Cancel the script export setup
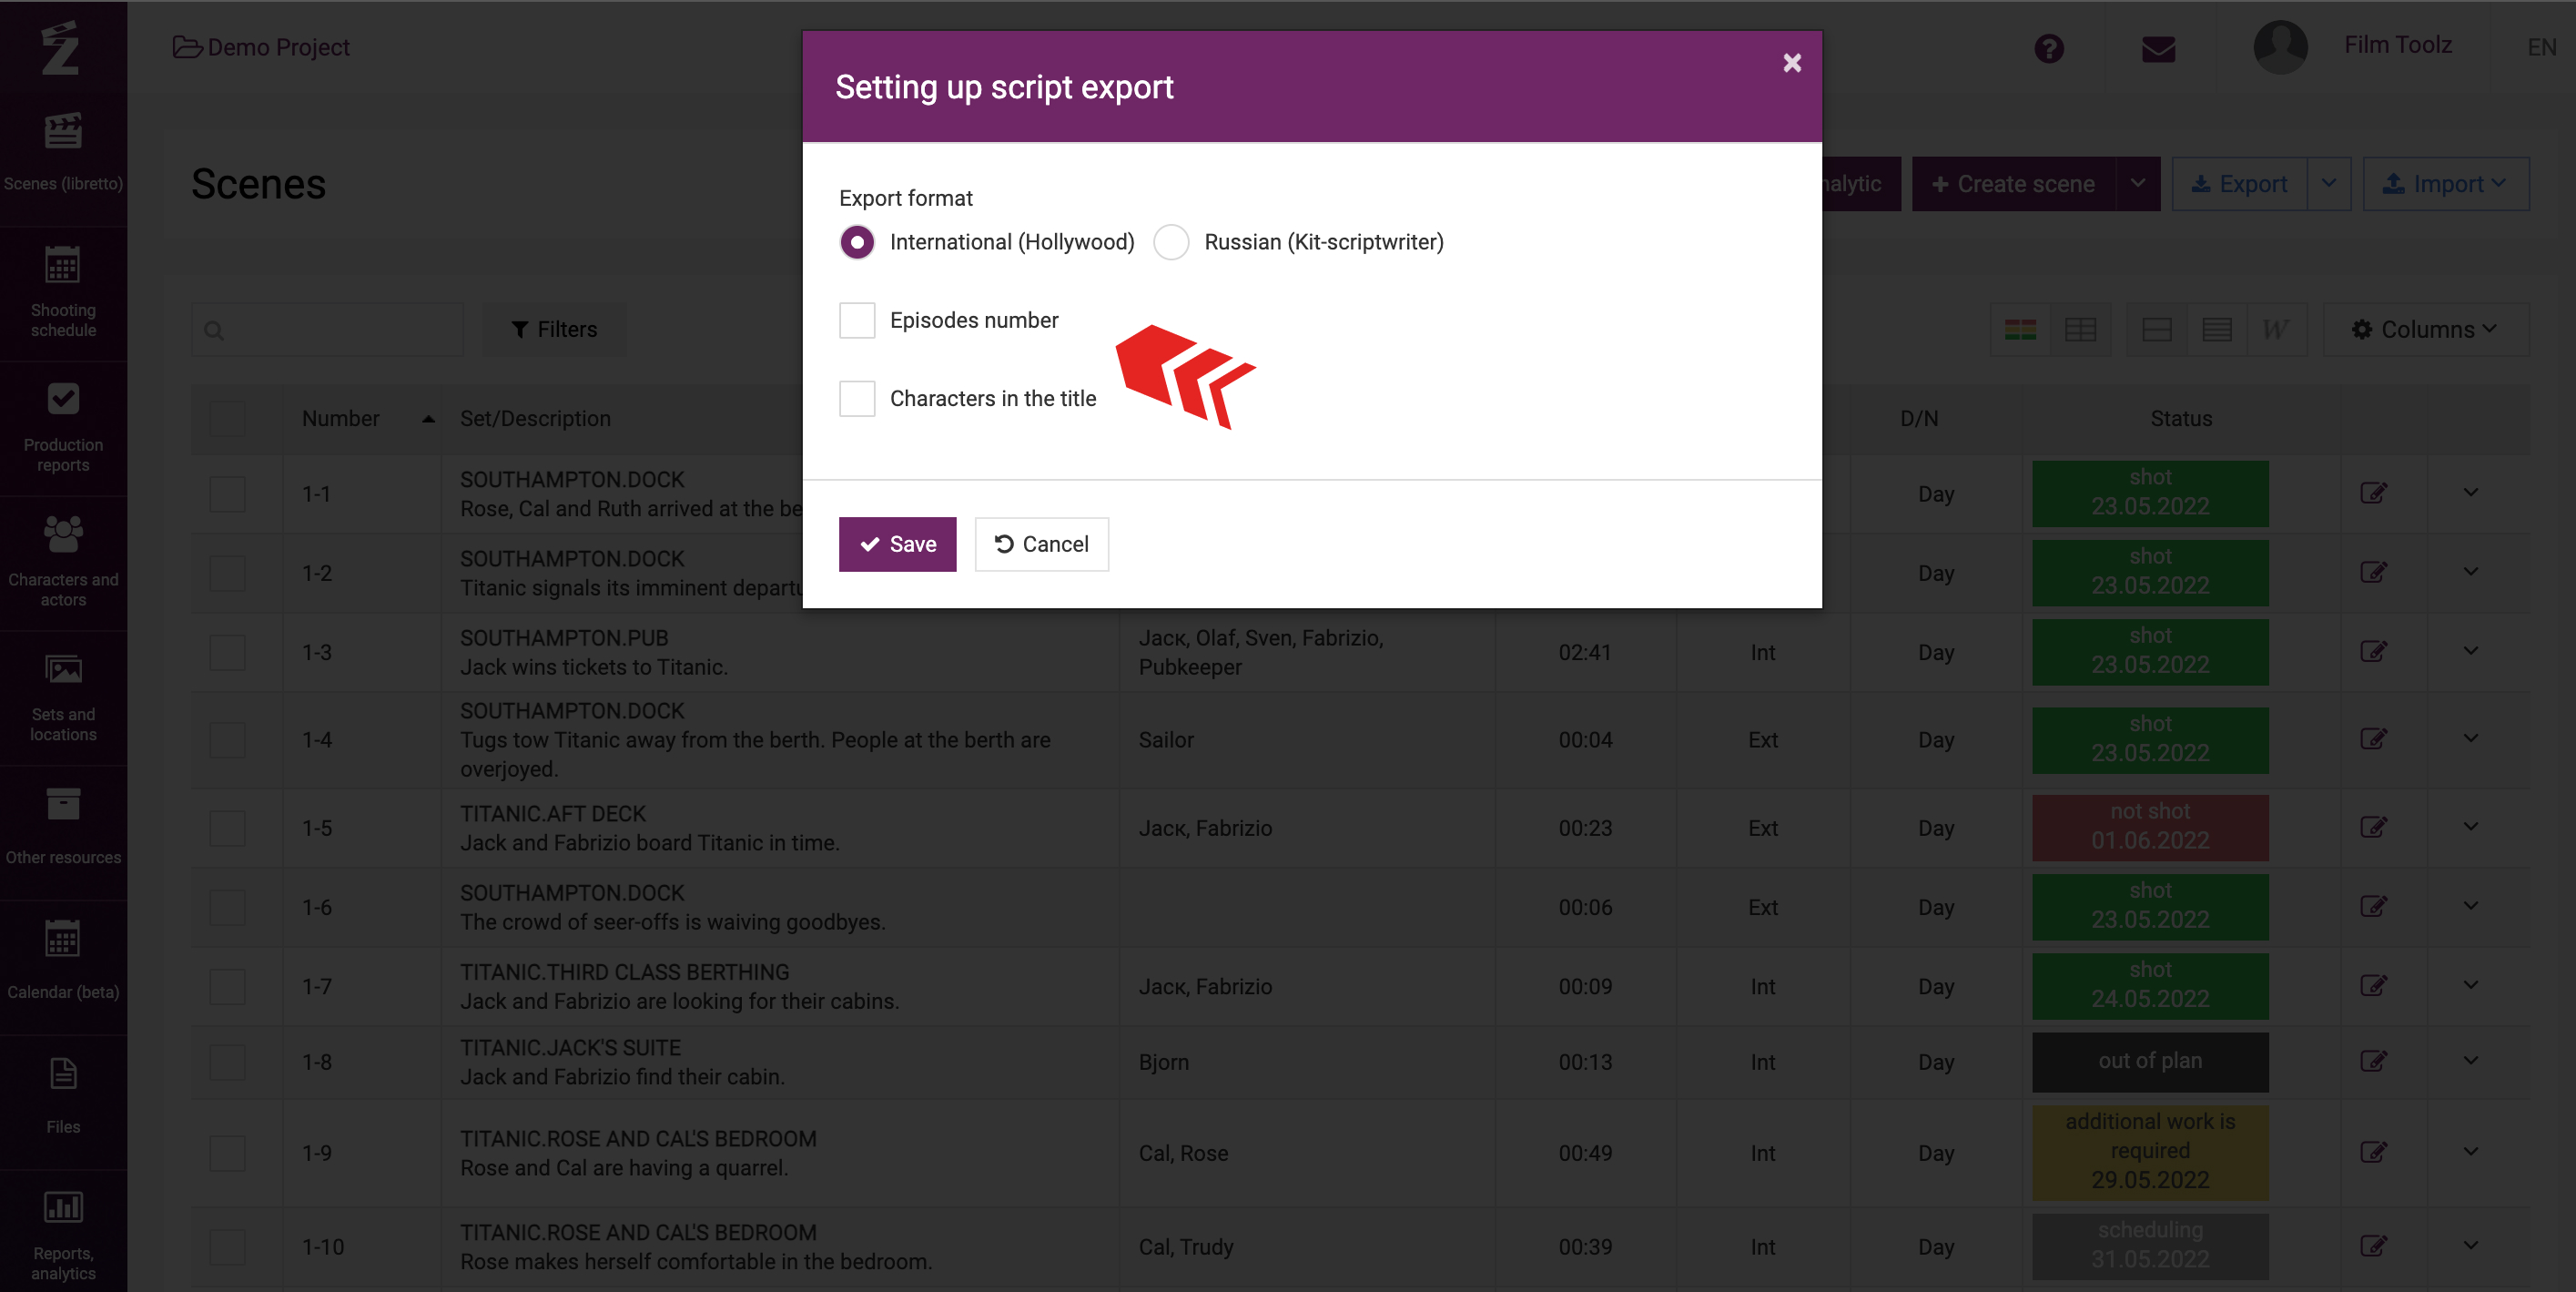Screen dimensions: 2576x1292 pyautogui.click(x=1041, y=544)
